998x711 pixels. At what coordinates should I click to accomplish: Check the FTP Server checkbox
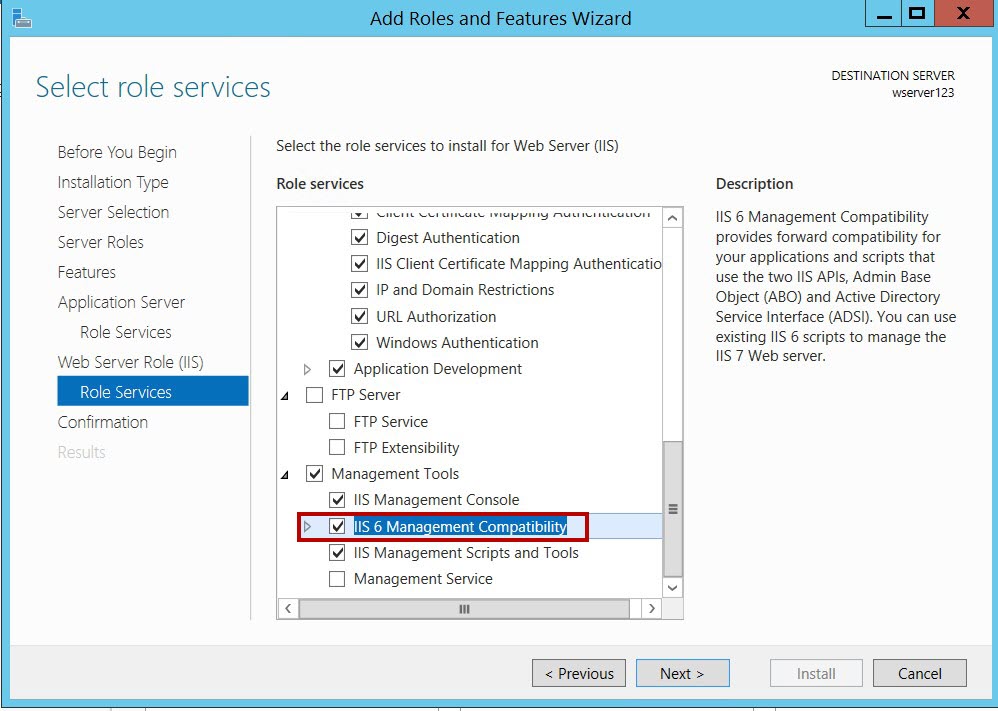314,395
